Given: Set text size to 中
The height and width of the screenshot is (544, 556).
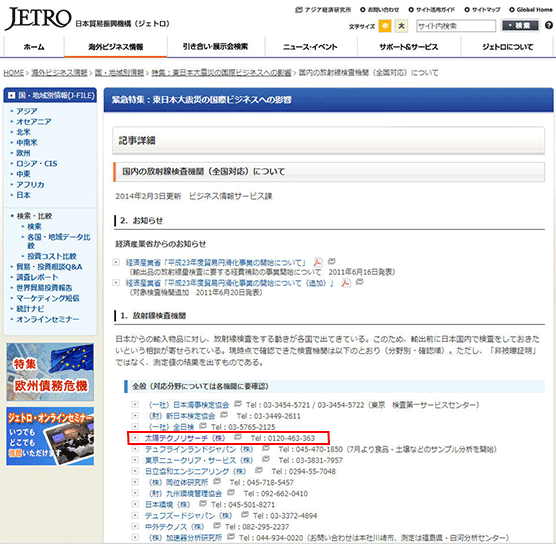Looking at the screenshot, I should tap(385, 26).
